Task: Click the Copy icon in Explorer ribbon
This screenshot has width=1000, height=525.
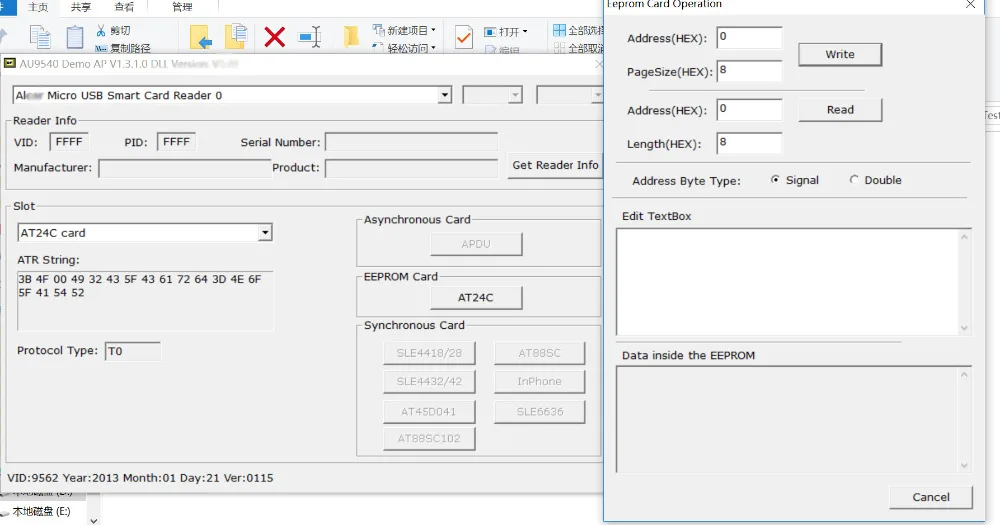Action: pos(40,37)
